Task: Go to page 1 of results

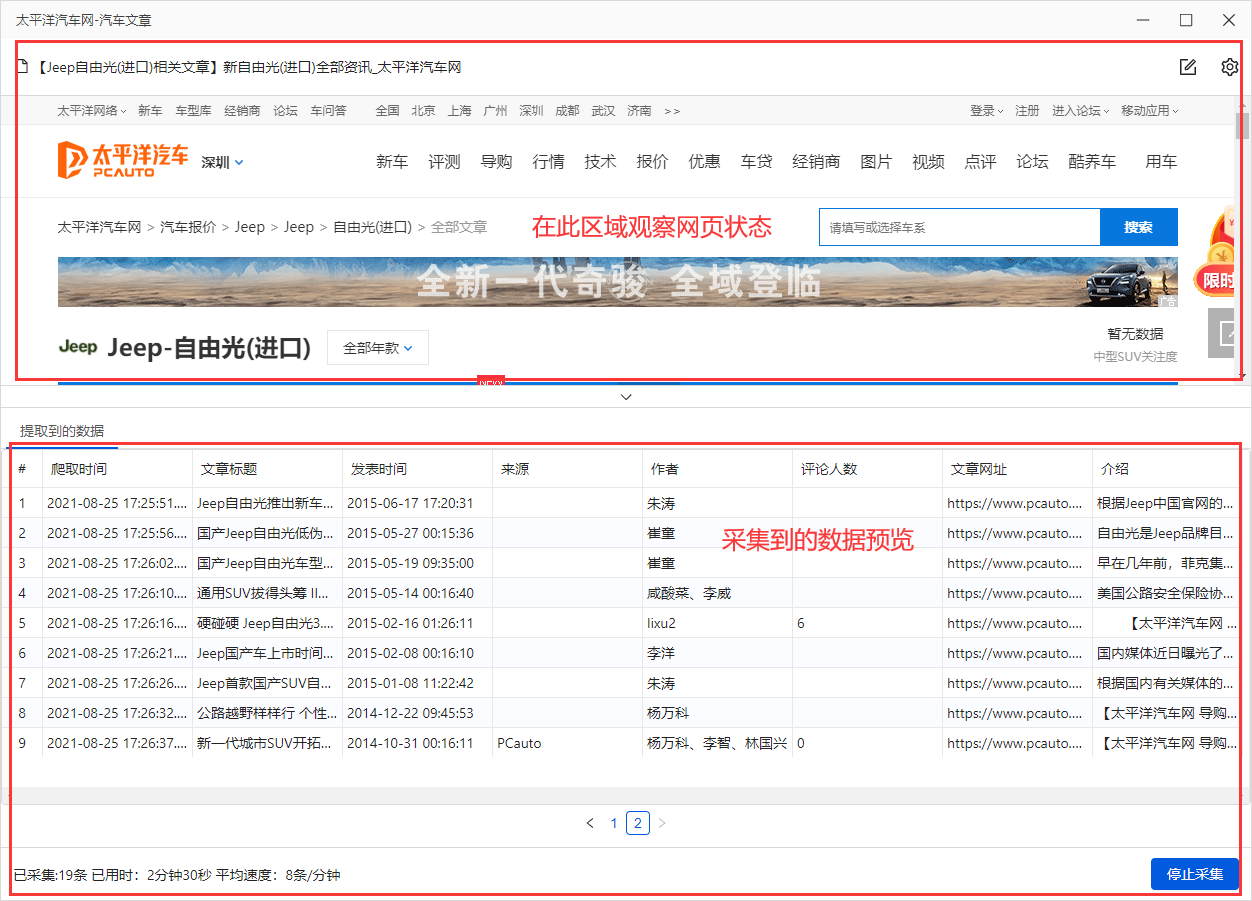Action: [614, 823]
